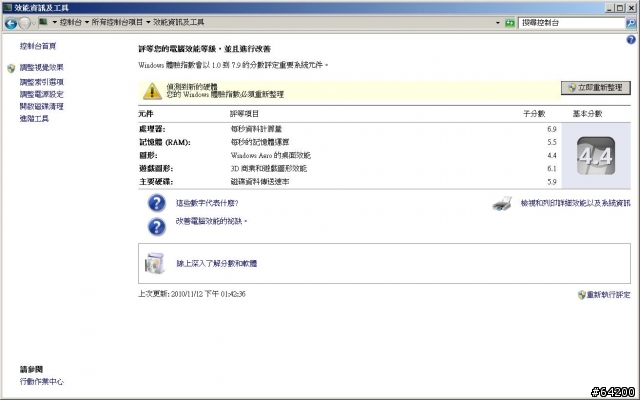This screenshot has width=640, height=400.
Task: Click the shield icon beside 調整視覺效果
Action: (11, 68)
